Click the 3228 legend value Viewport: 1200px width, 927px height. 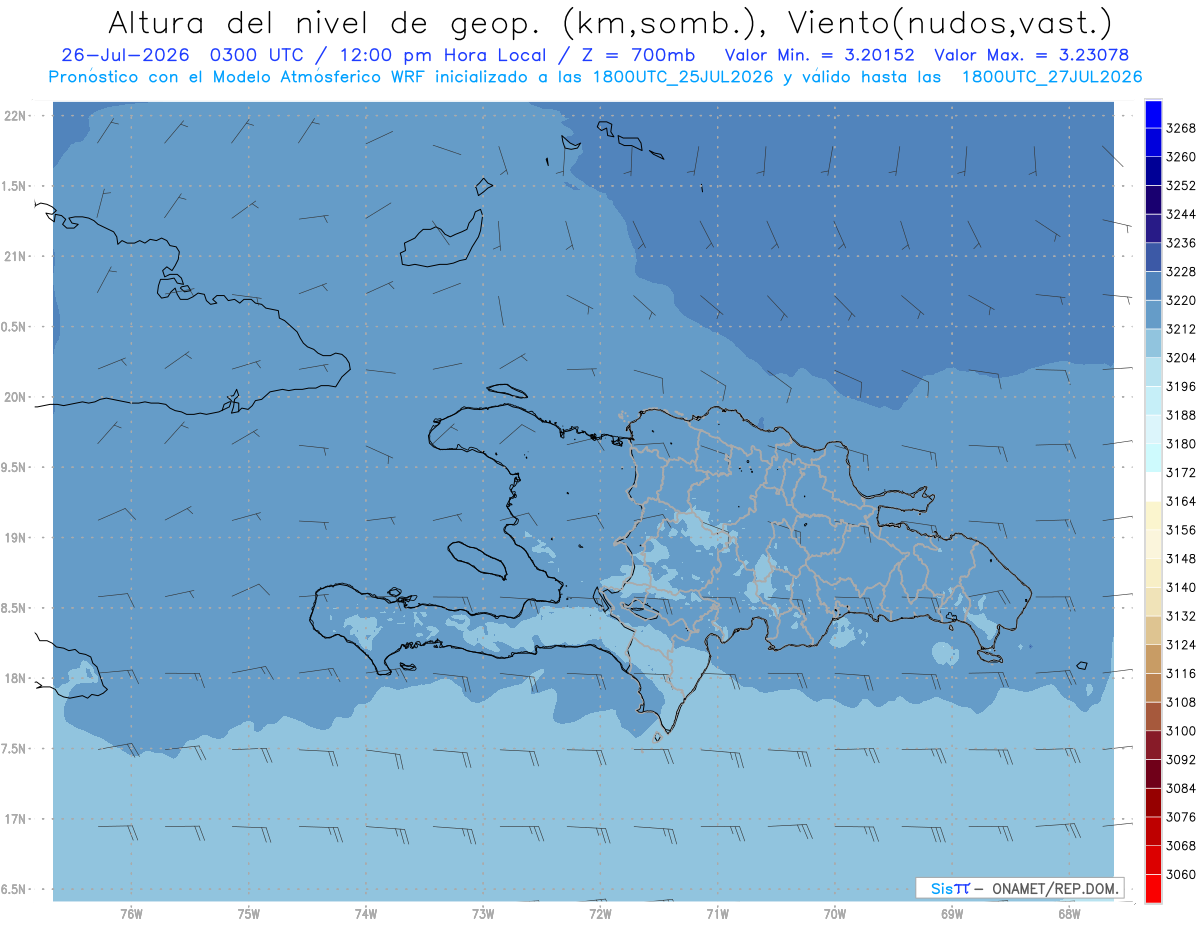pos(1181,272)
